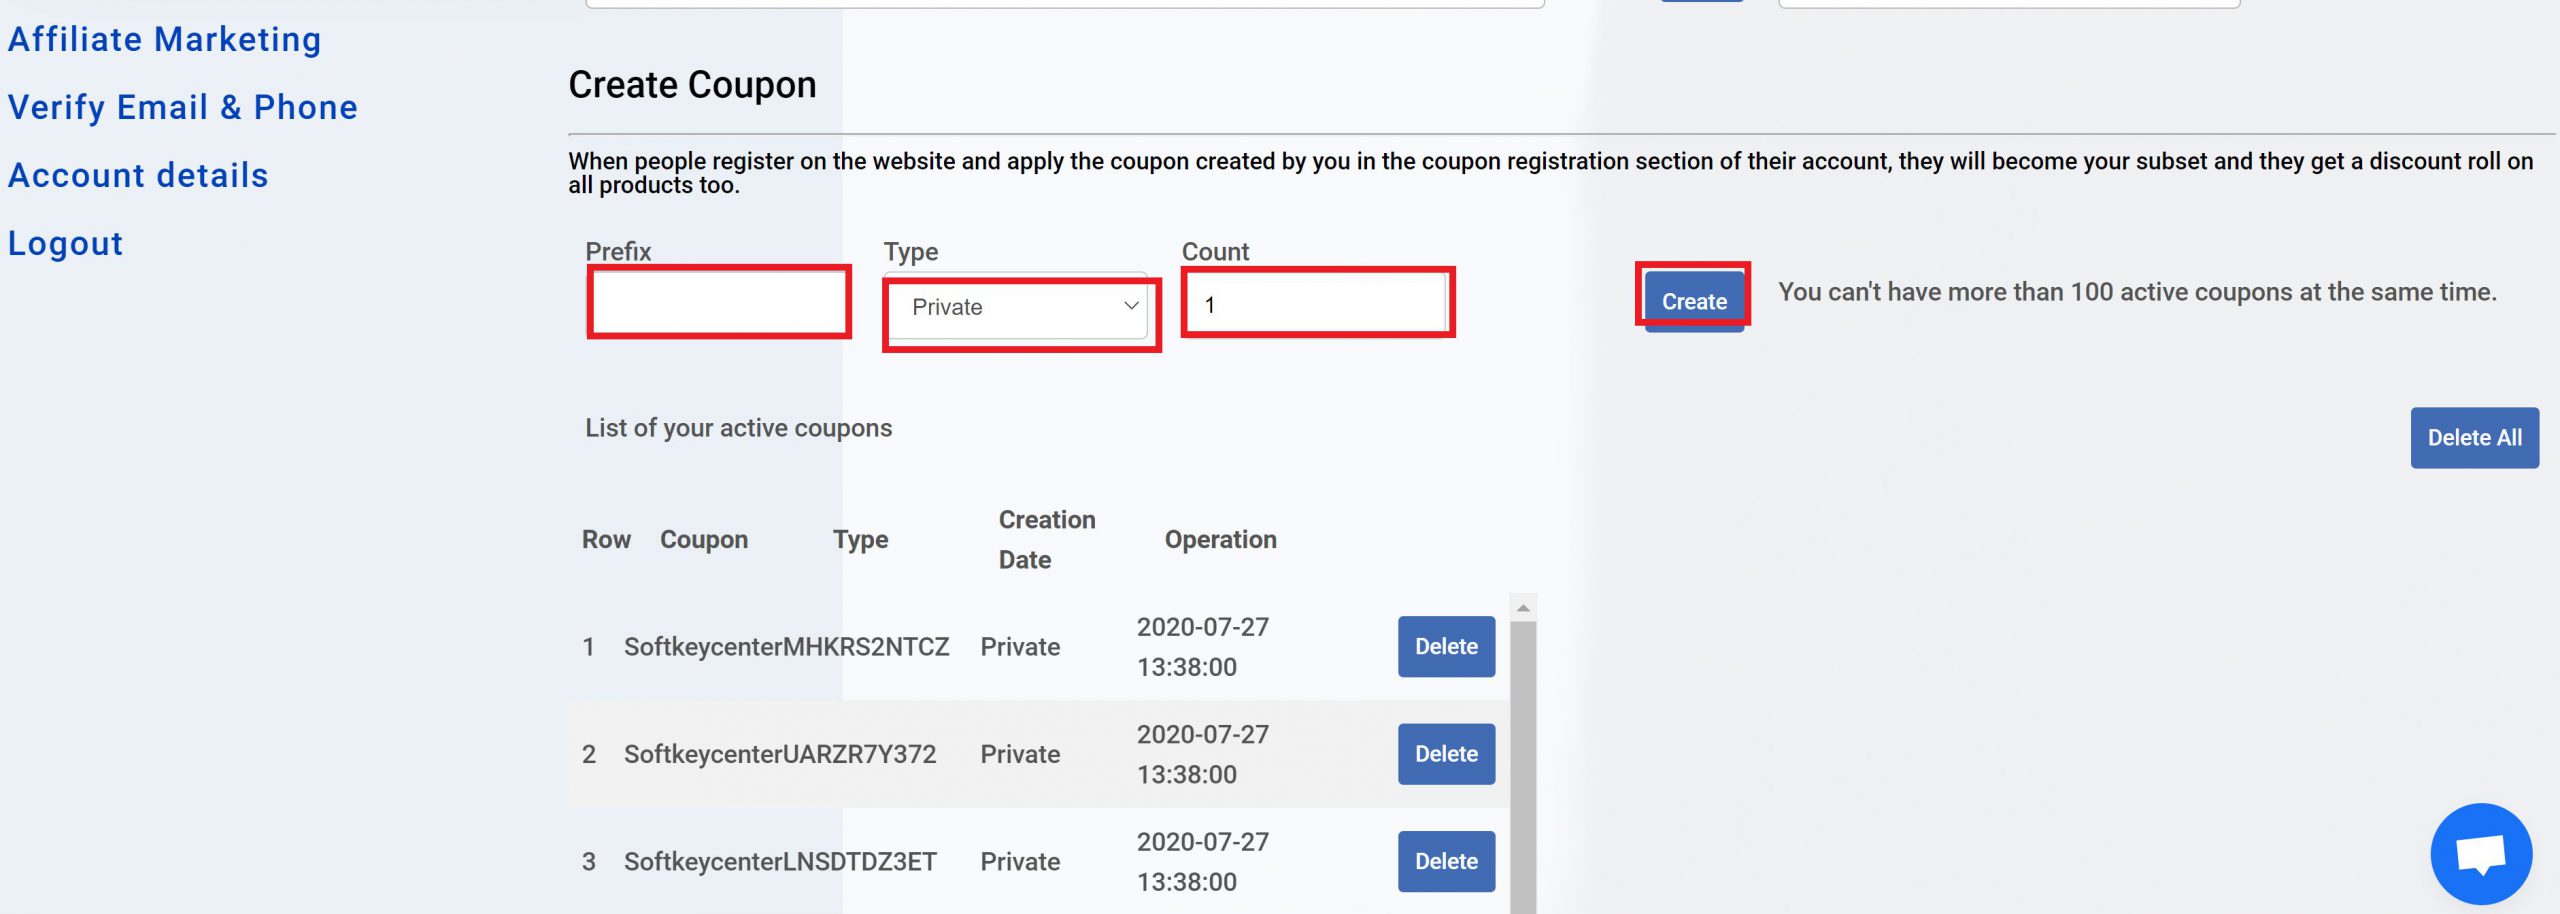Select coupon text SoftkeycenterUARZR7Y372
The image size is (2560, 914).
pyautogui.click(x=780, y=754)
